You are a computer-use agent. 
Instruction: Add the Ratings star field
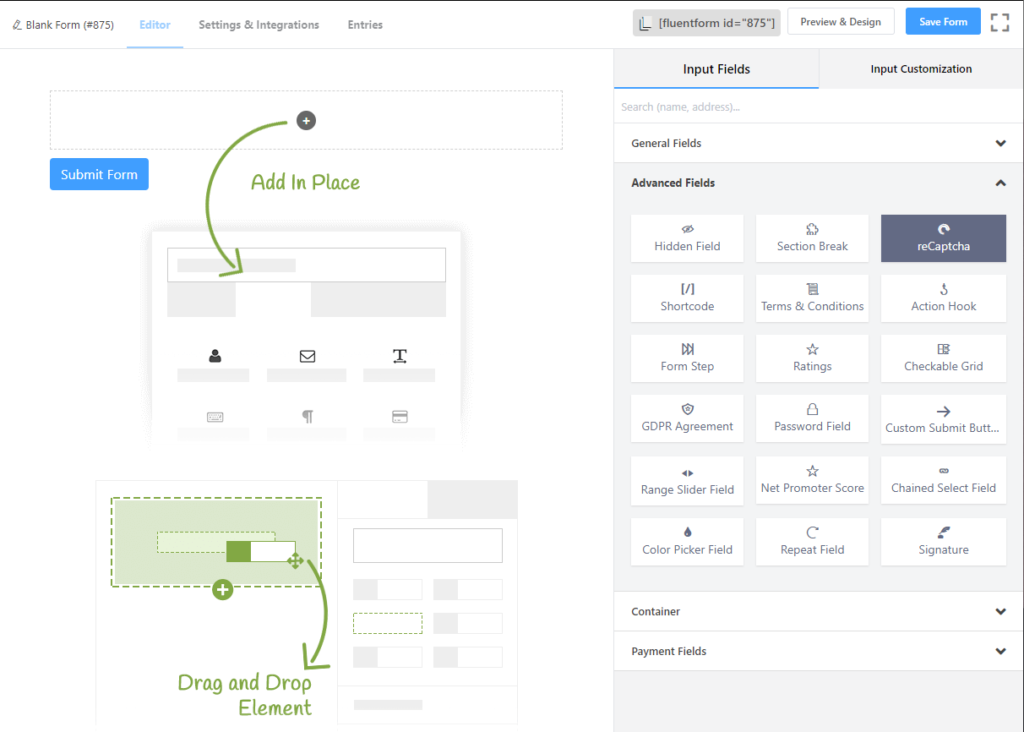point(812,358)
